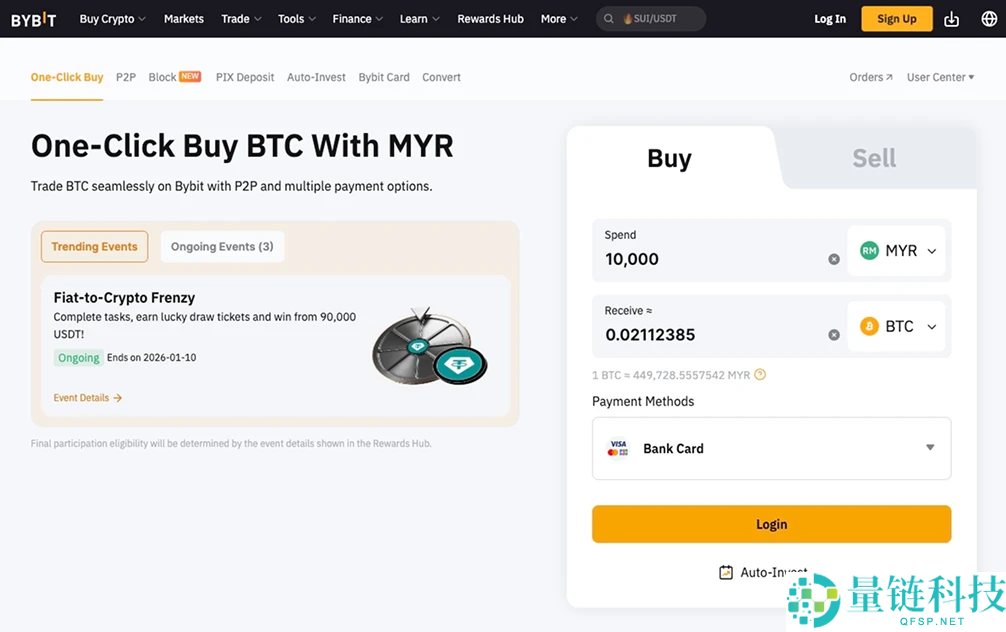Open the Buy Crypto menu

click(x=112, y=19)
